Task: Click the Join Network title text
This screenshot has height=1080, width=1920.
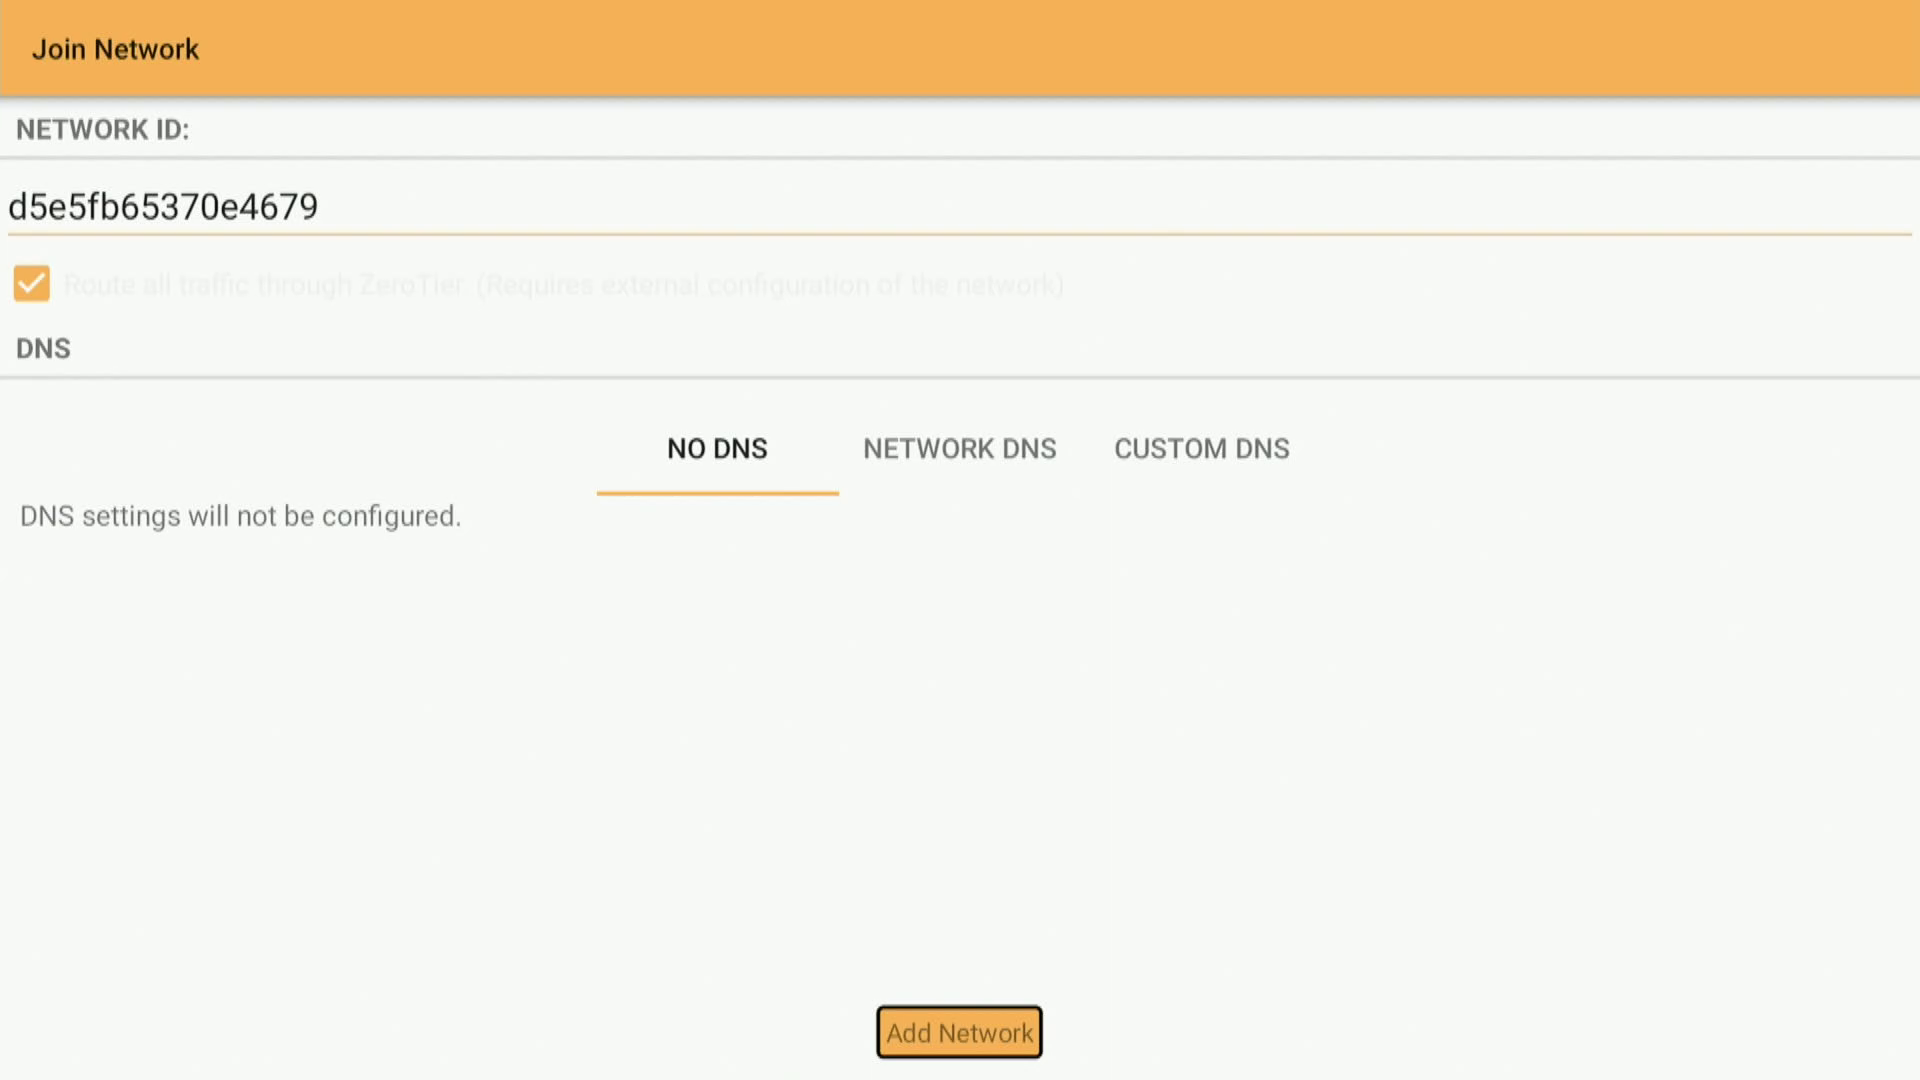Action: pos(115,49)
